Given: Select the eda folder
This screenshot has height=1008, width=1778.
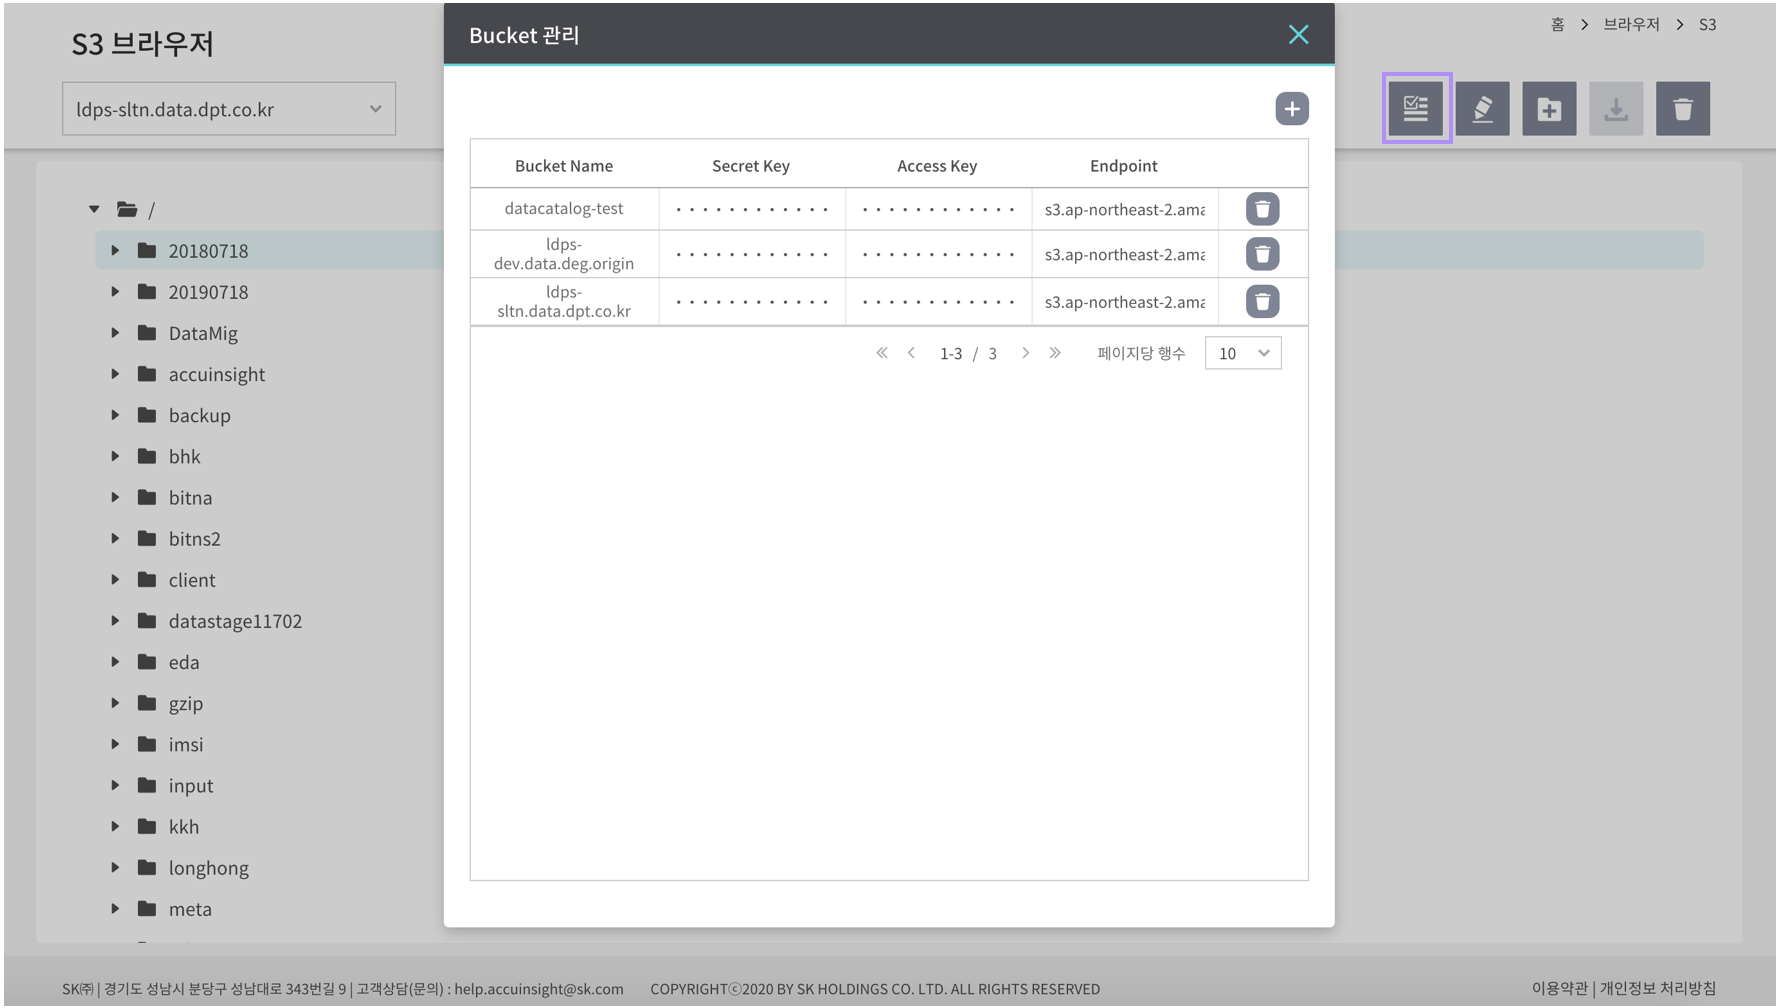Looking at the screenshot, I should click(x=184, y=662).
